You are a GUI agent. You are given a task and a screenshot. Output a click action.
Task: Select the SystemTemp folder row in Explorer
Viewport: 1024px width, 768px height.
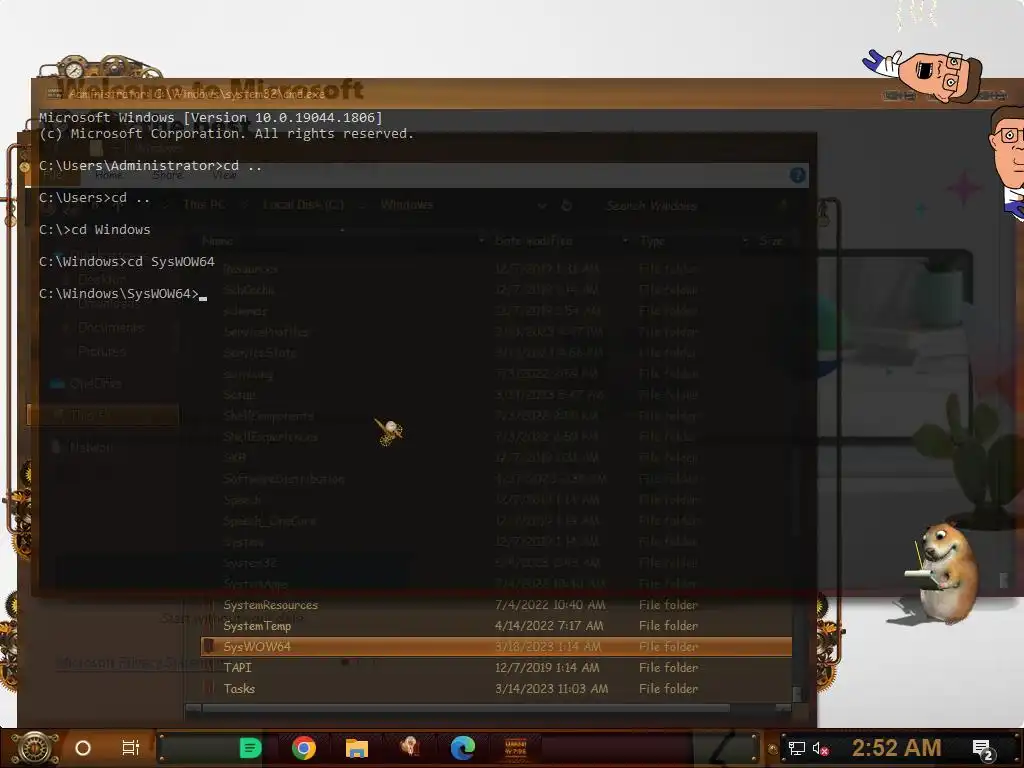click(496, 626)
